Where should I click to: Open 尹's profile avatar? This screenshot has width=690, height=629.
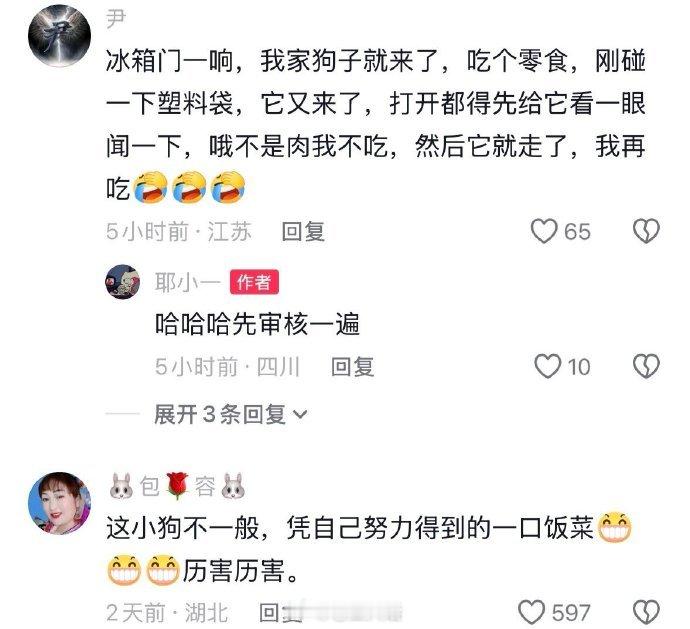(x=59, y=36)
